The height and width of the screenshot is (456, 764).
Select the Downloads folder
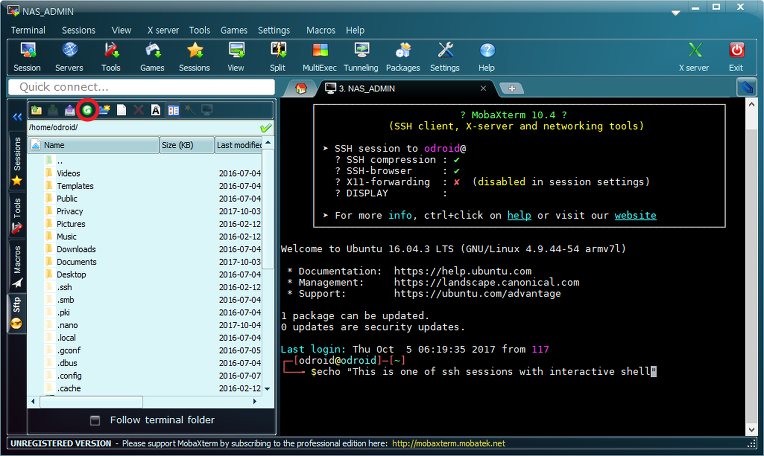coord(76,249)
